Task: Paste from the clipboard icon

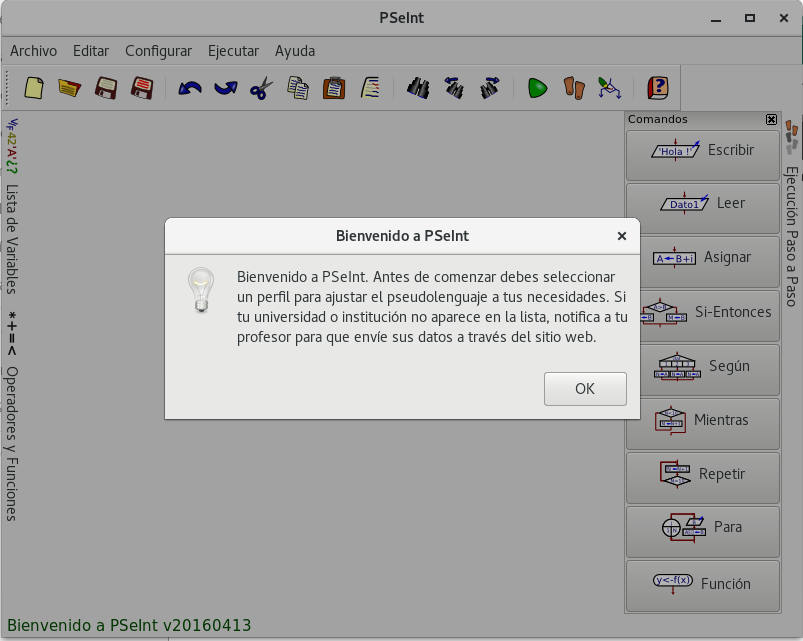Action: [334, 88]
